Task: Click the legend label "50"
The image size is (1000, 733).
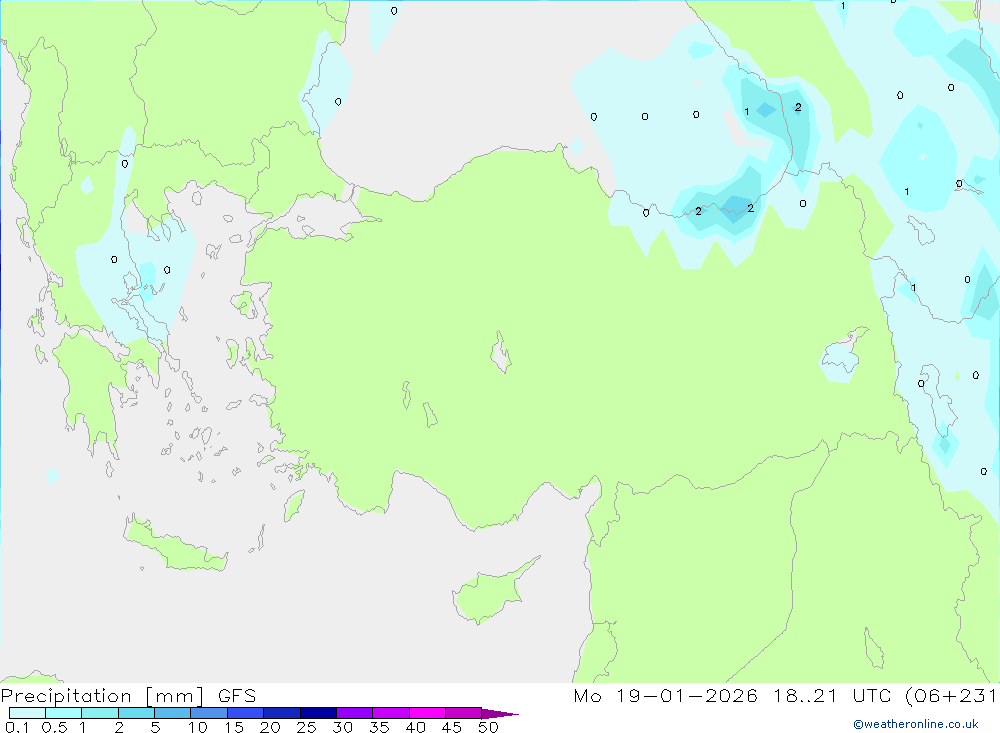Action: (x=489, y=727)
